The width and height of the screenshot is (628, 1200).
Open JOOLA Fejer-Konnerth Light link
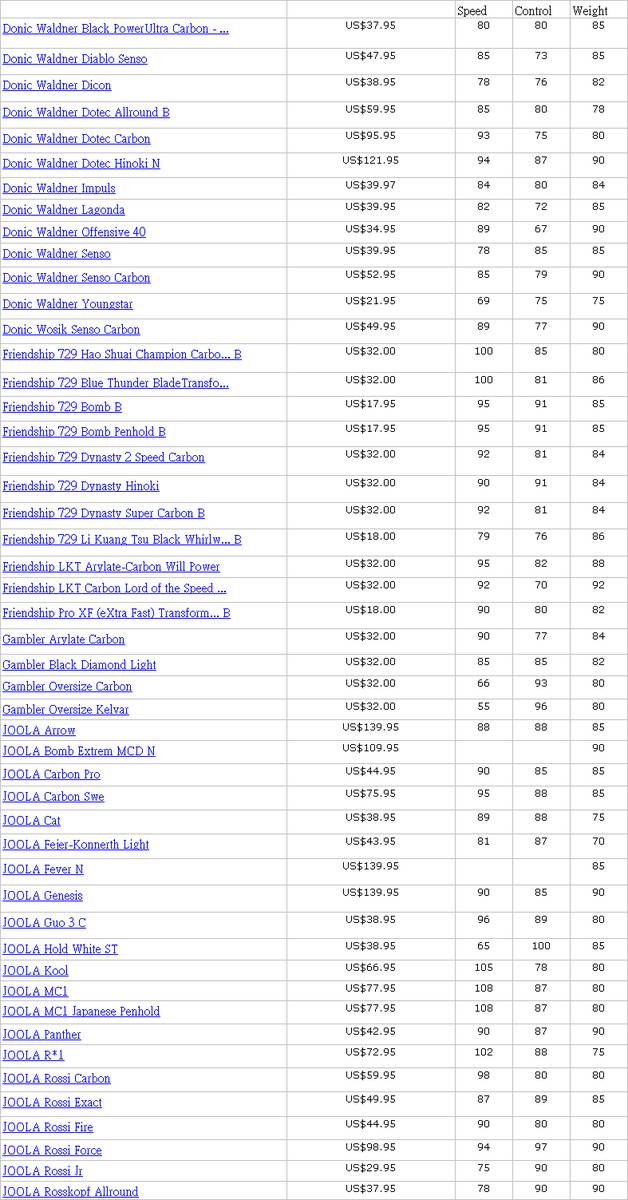click(x=76, y=845)
